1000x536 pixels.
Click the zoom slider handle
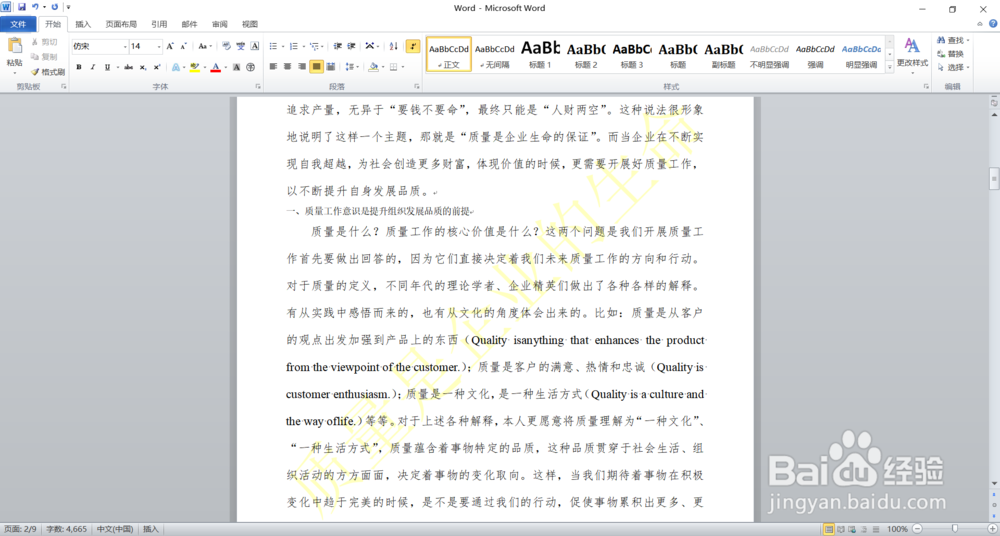pos(954,529)
